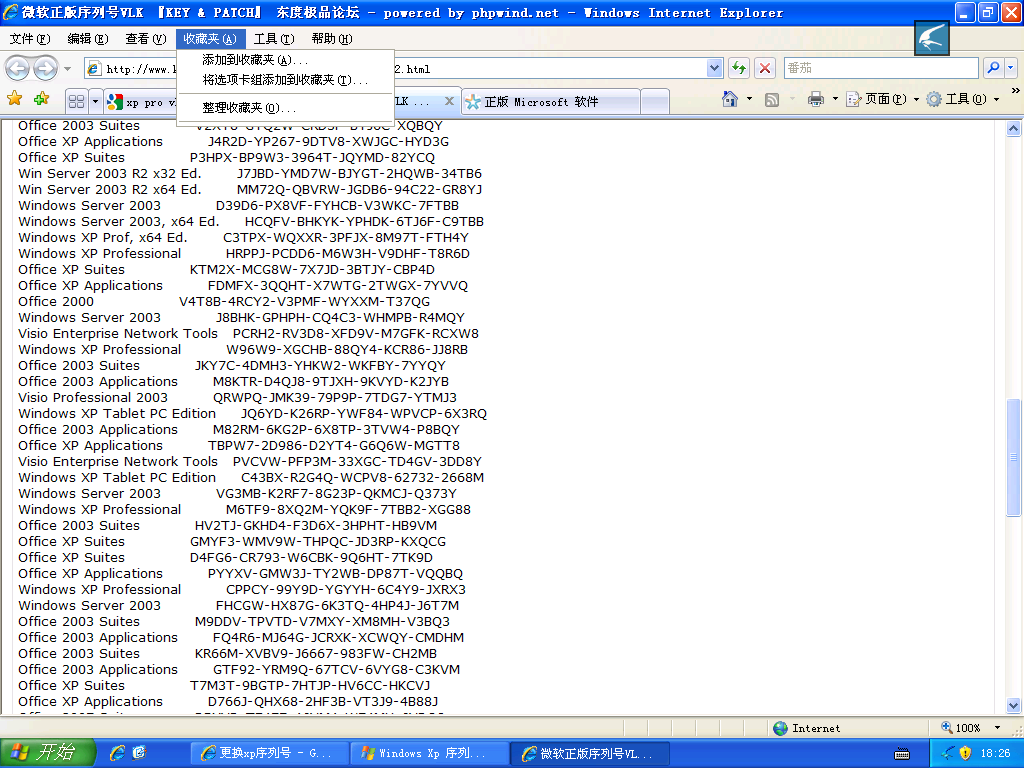Open the 开始 Start menu
This screenshot has width=1024, height=768.
point(47,753)
